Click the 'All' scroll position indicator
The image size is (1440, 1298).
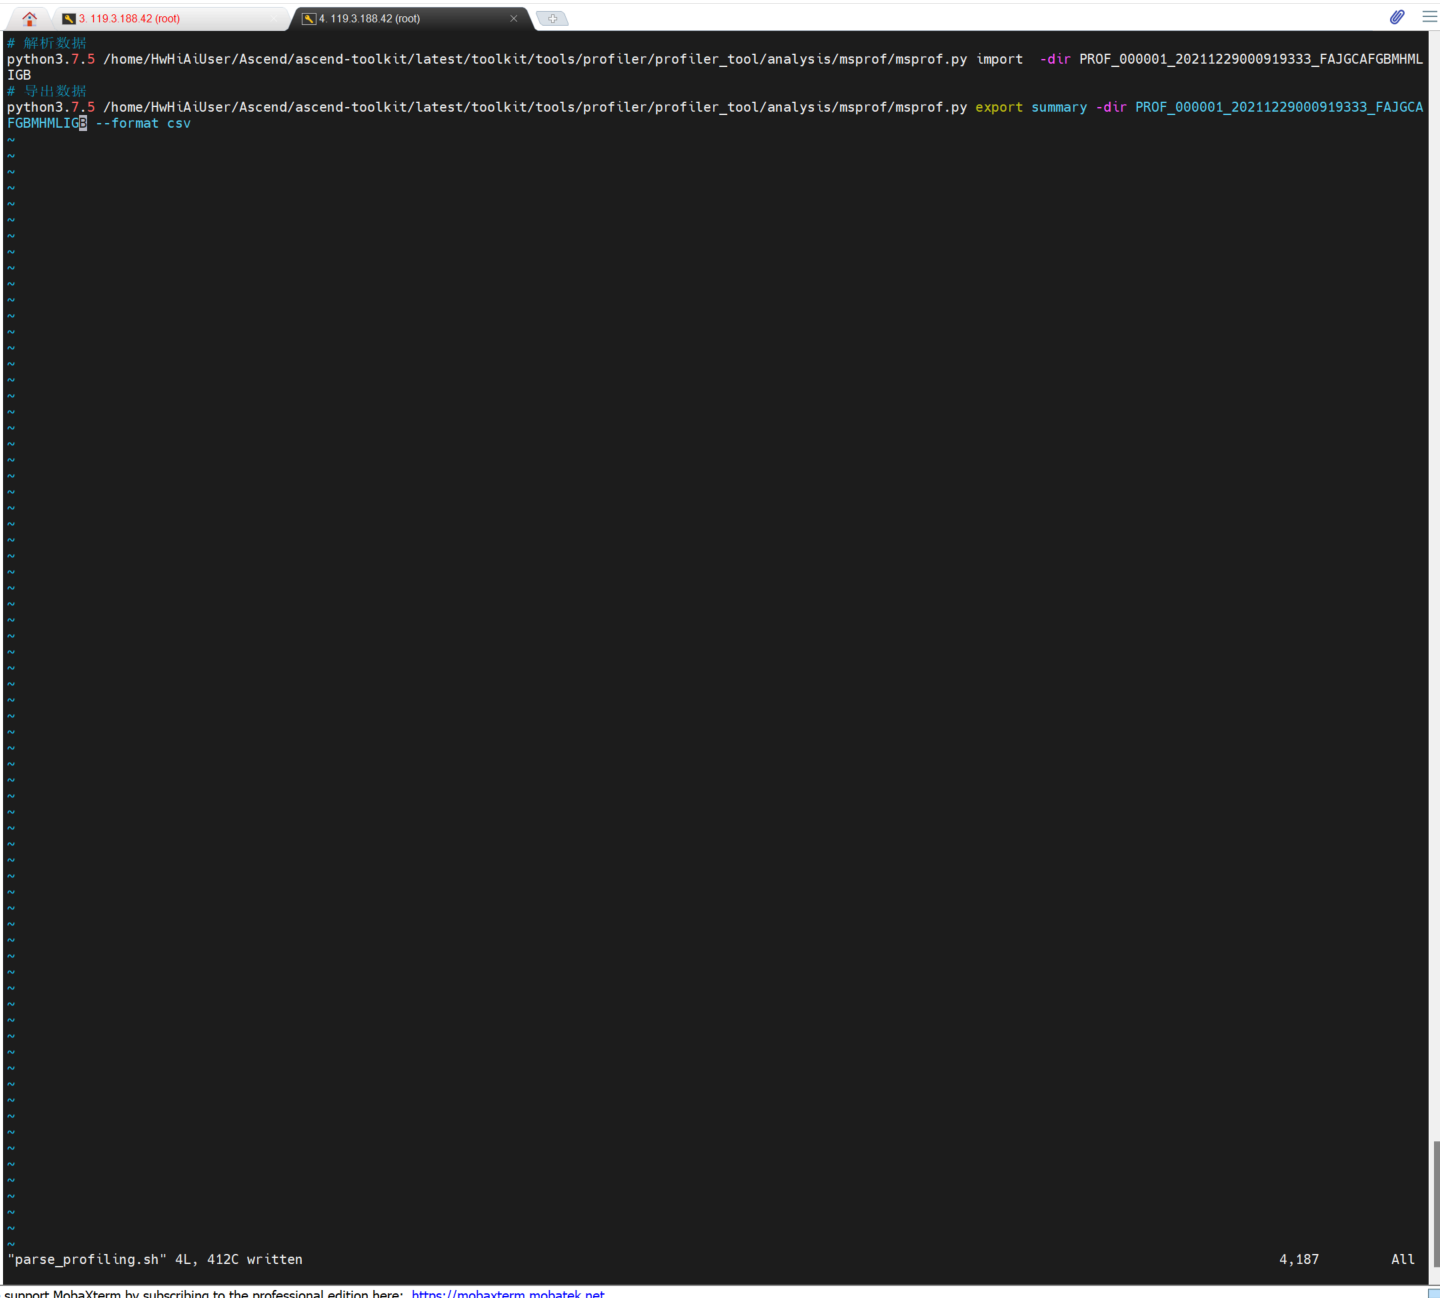pos(1403,1259)
